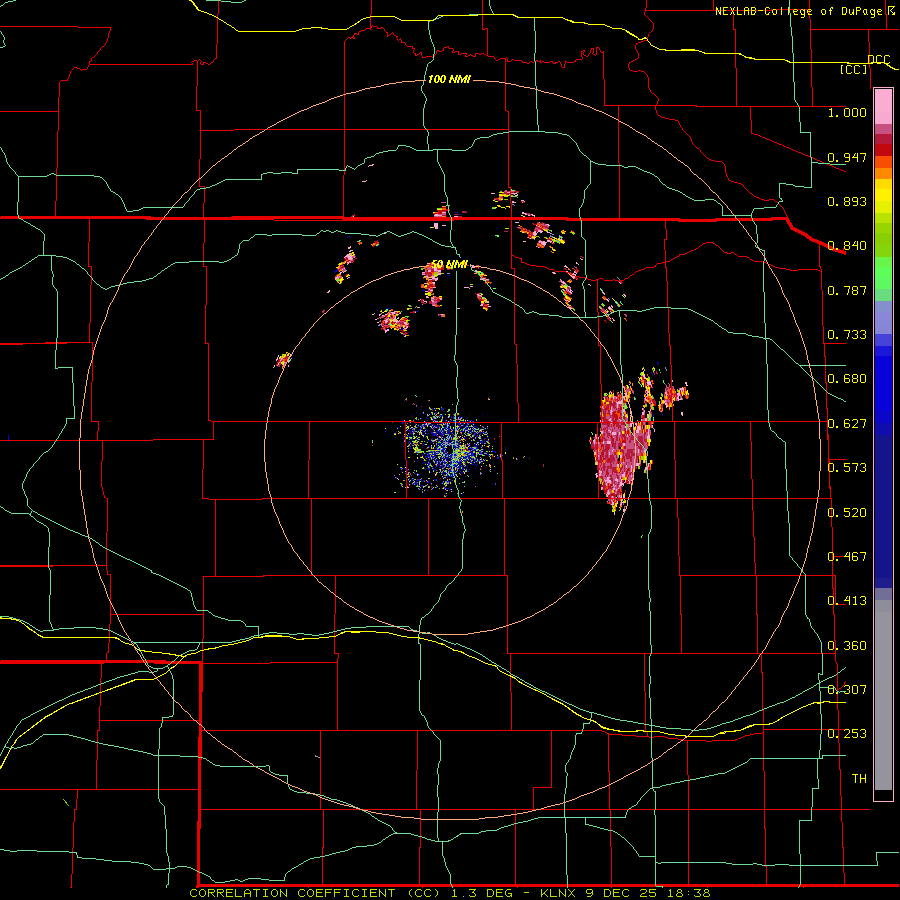Image resolution: width=900 pixels, height=900 pixels.
Task: Click the [CC] units label above the color bar
Action: point(854,69)
